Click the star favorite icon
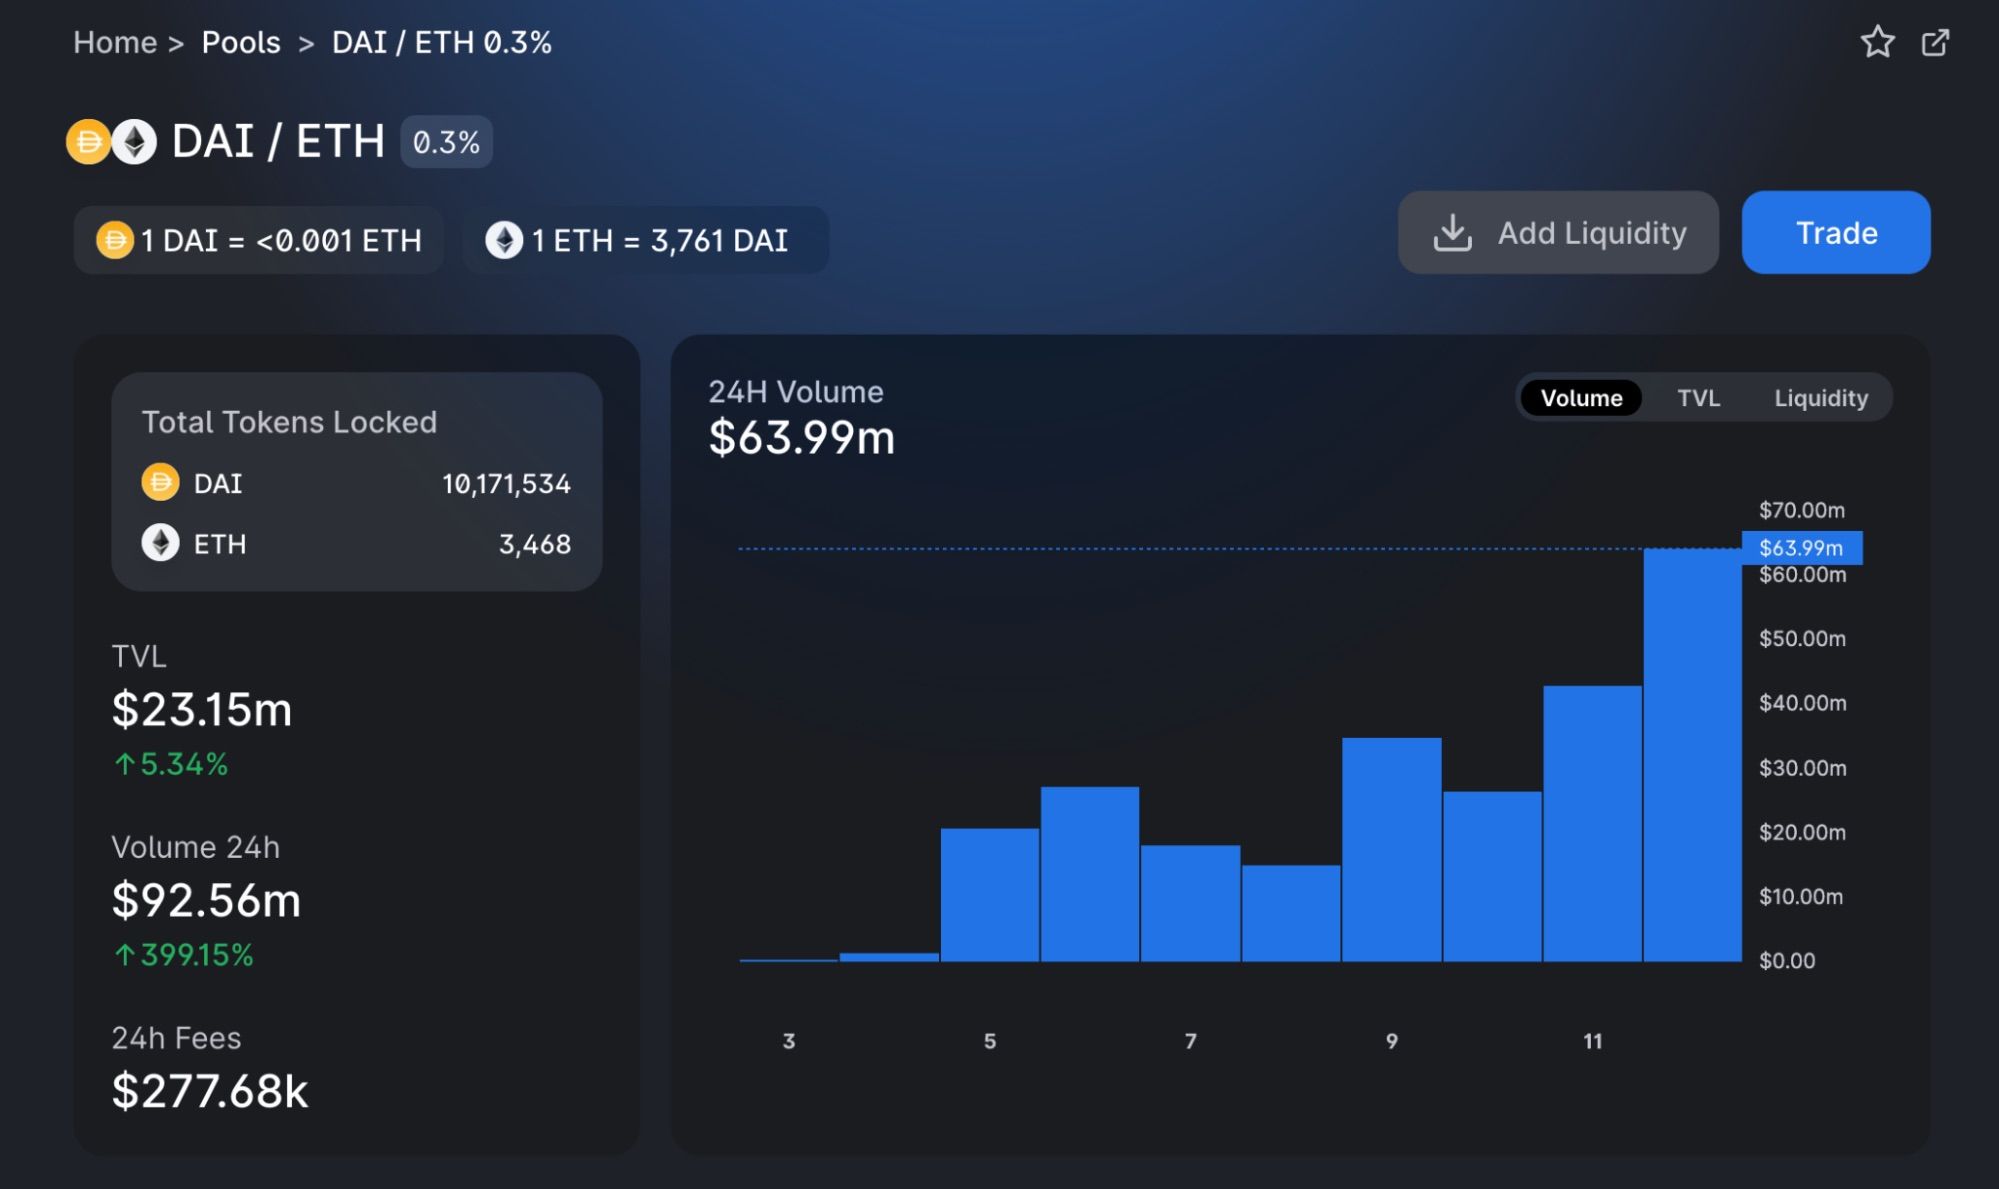Viewport: 1999px width, 1189px height. click(1877, 42)
